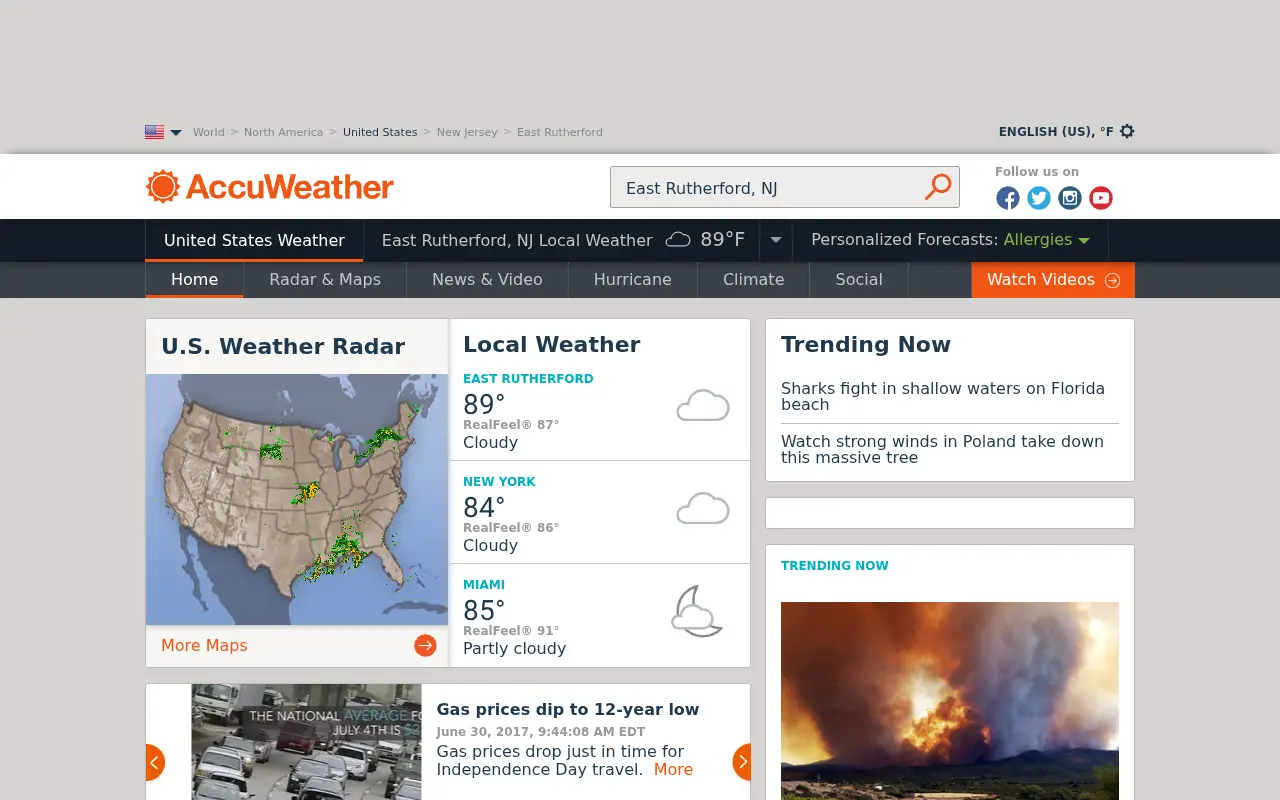Click the cloud icon in navigation bar

pyautogui.click(x=678, y=239)
